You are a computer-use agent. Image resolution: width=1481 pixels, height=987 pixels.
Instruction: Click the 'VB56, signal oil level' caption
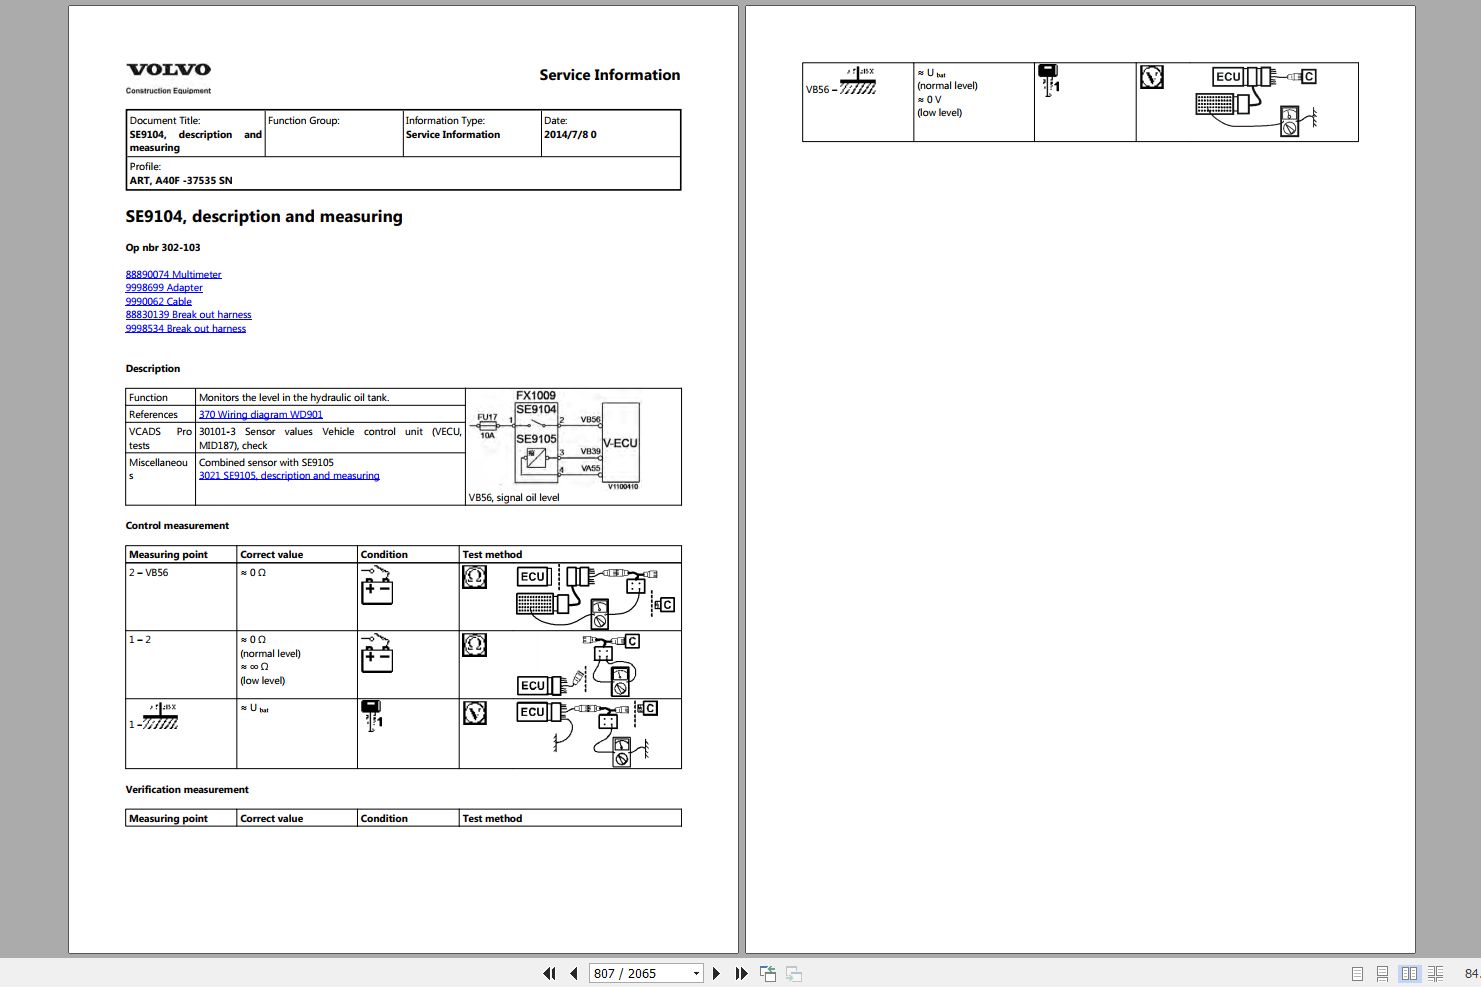tap(514, 498)
